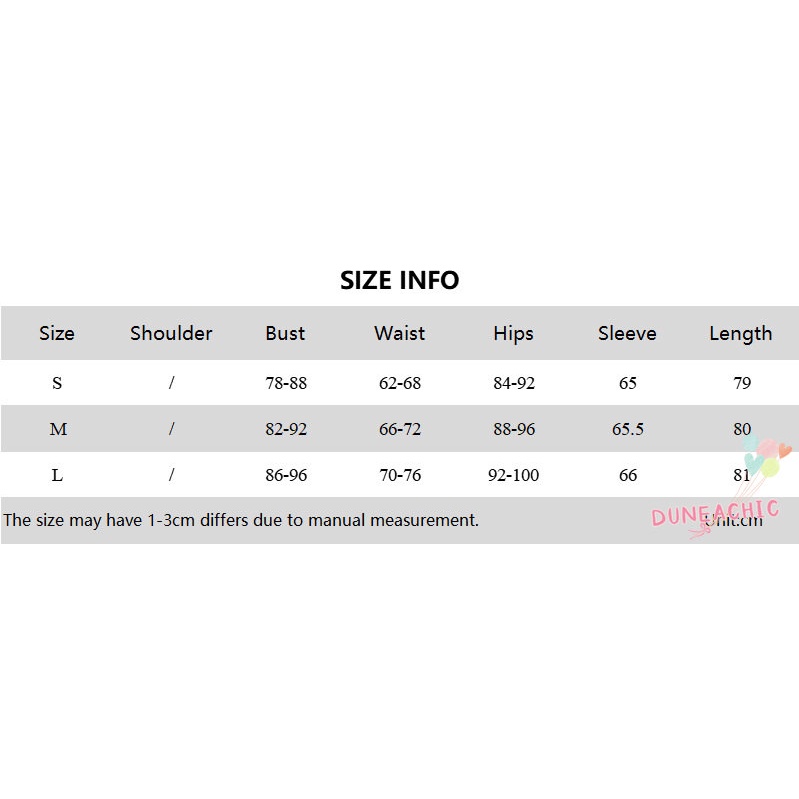The height and width of the screenshot is (799, 799).
Task: Select the L size row label
Action: pyautogui.click(x=57, y=475)
